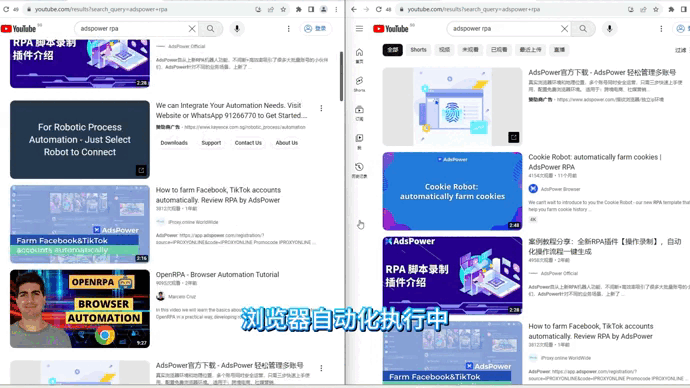Select the Shorts filter chip
Viewport: 690px width, 388px height.
418,50
